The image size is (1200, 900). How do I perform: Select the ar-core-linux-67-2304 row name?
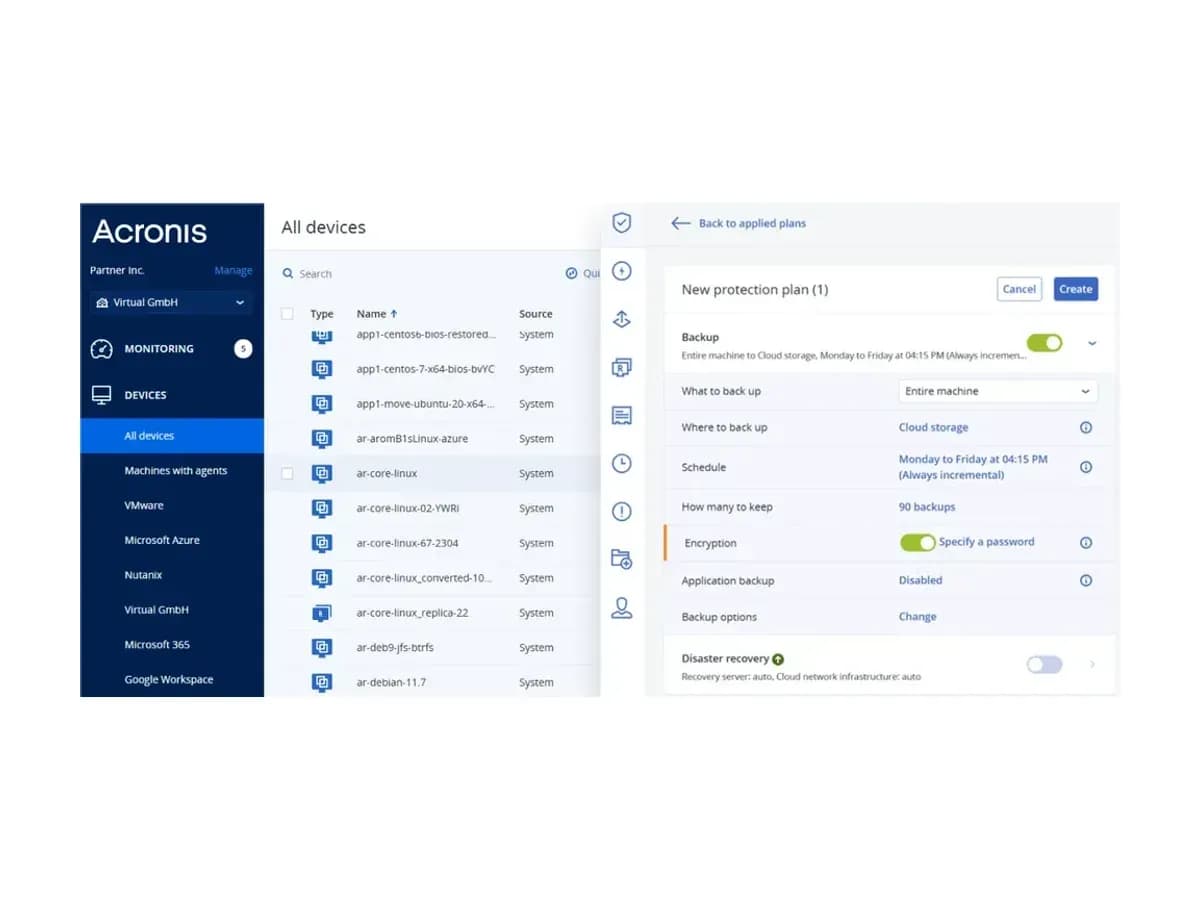click(408, 544)
